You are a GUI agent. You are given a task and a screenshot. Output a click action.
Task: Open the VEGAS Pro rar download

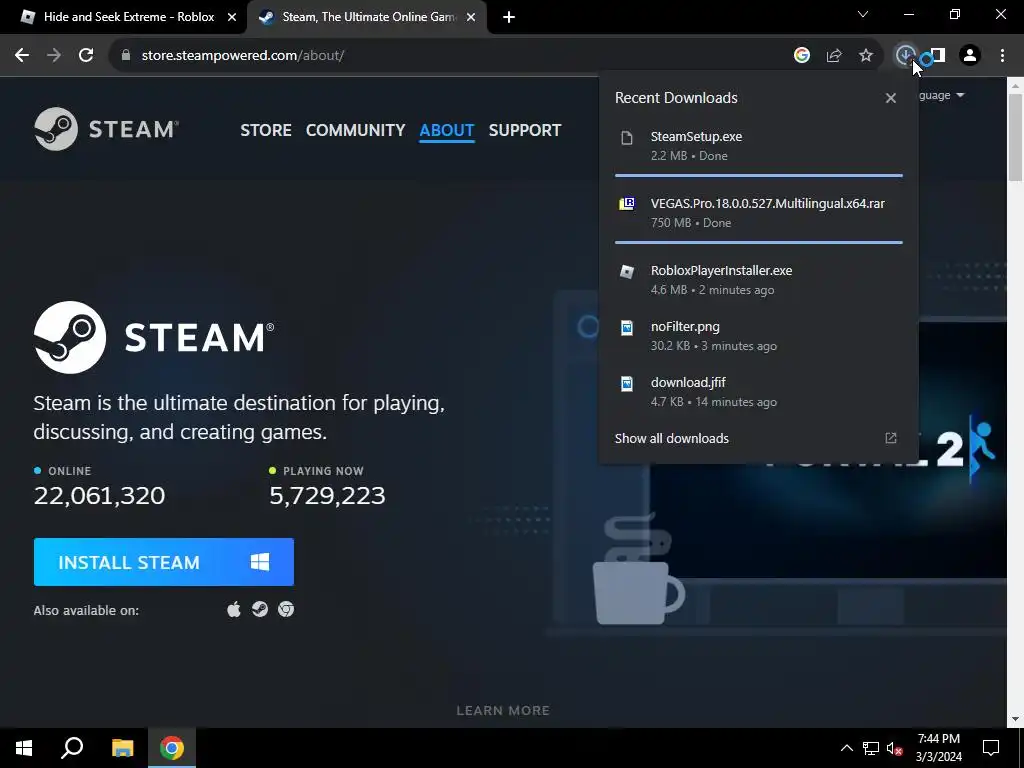(759, 213)
